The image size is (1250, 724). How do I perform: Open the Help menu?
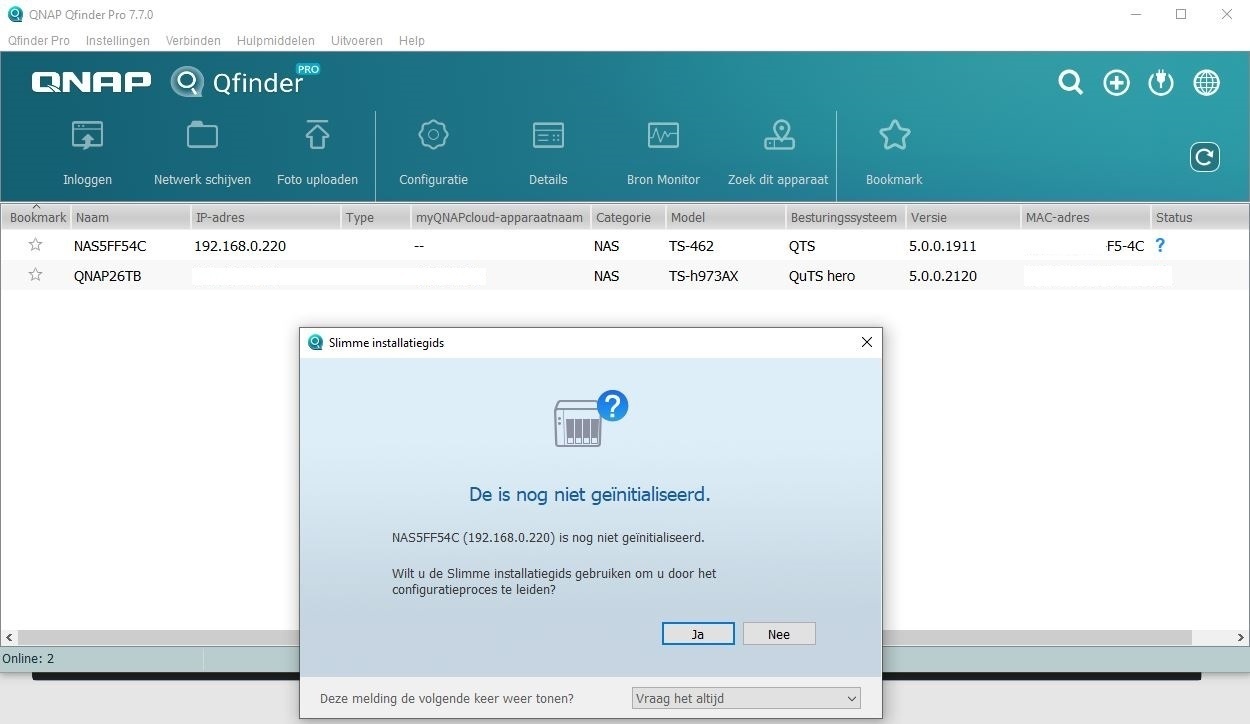click(x=412, y=41)
